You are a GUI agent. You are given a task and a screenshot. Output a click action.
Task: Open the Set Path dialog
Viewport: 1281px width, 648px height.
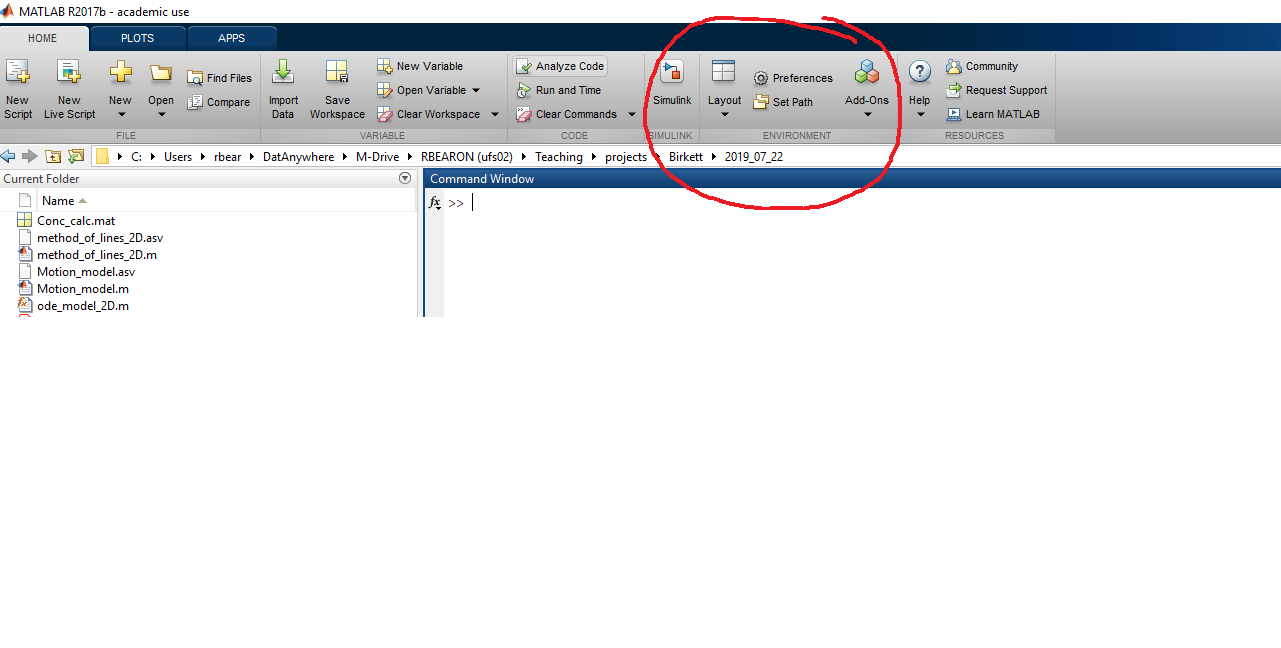783,102
